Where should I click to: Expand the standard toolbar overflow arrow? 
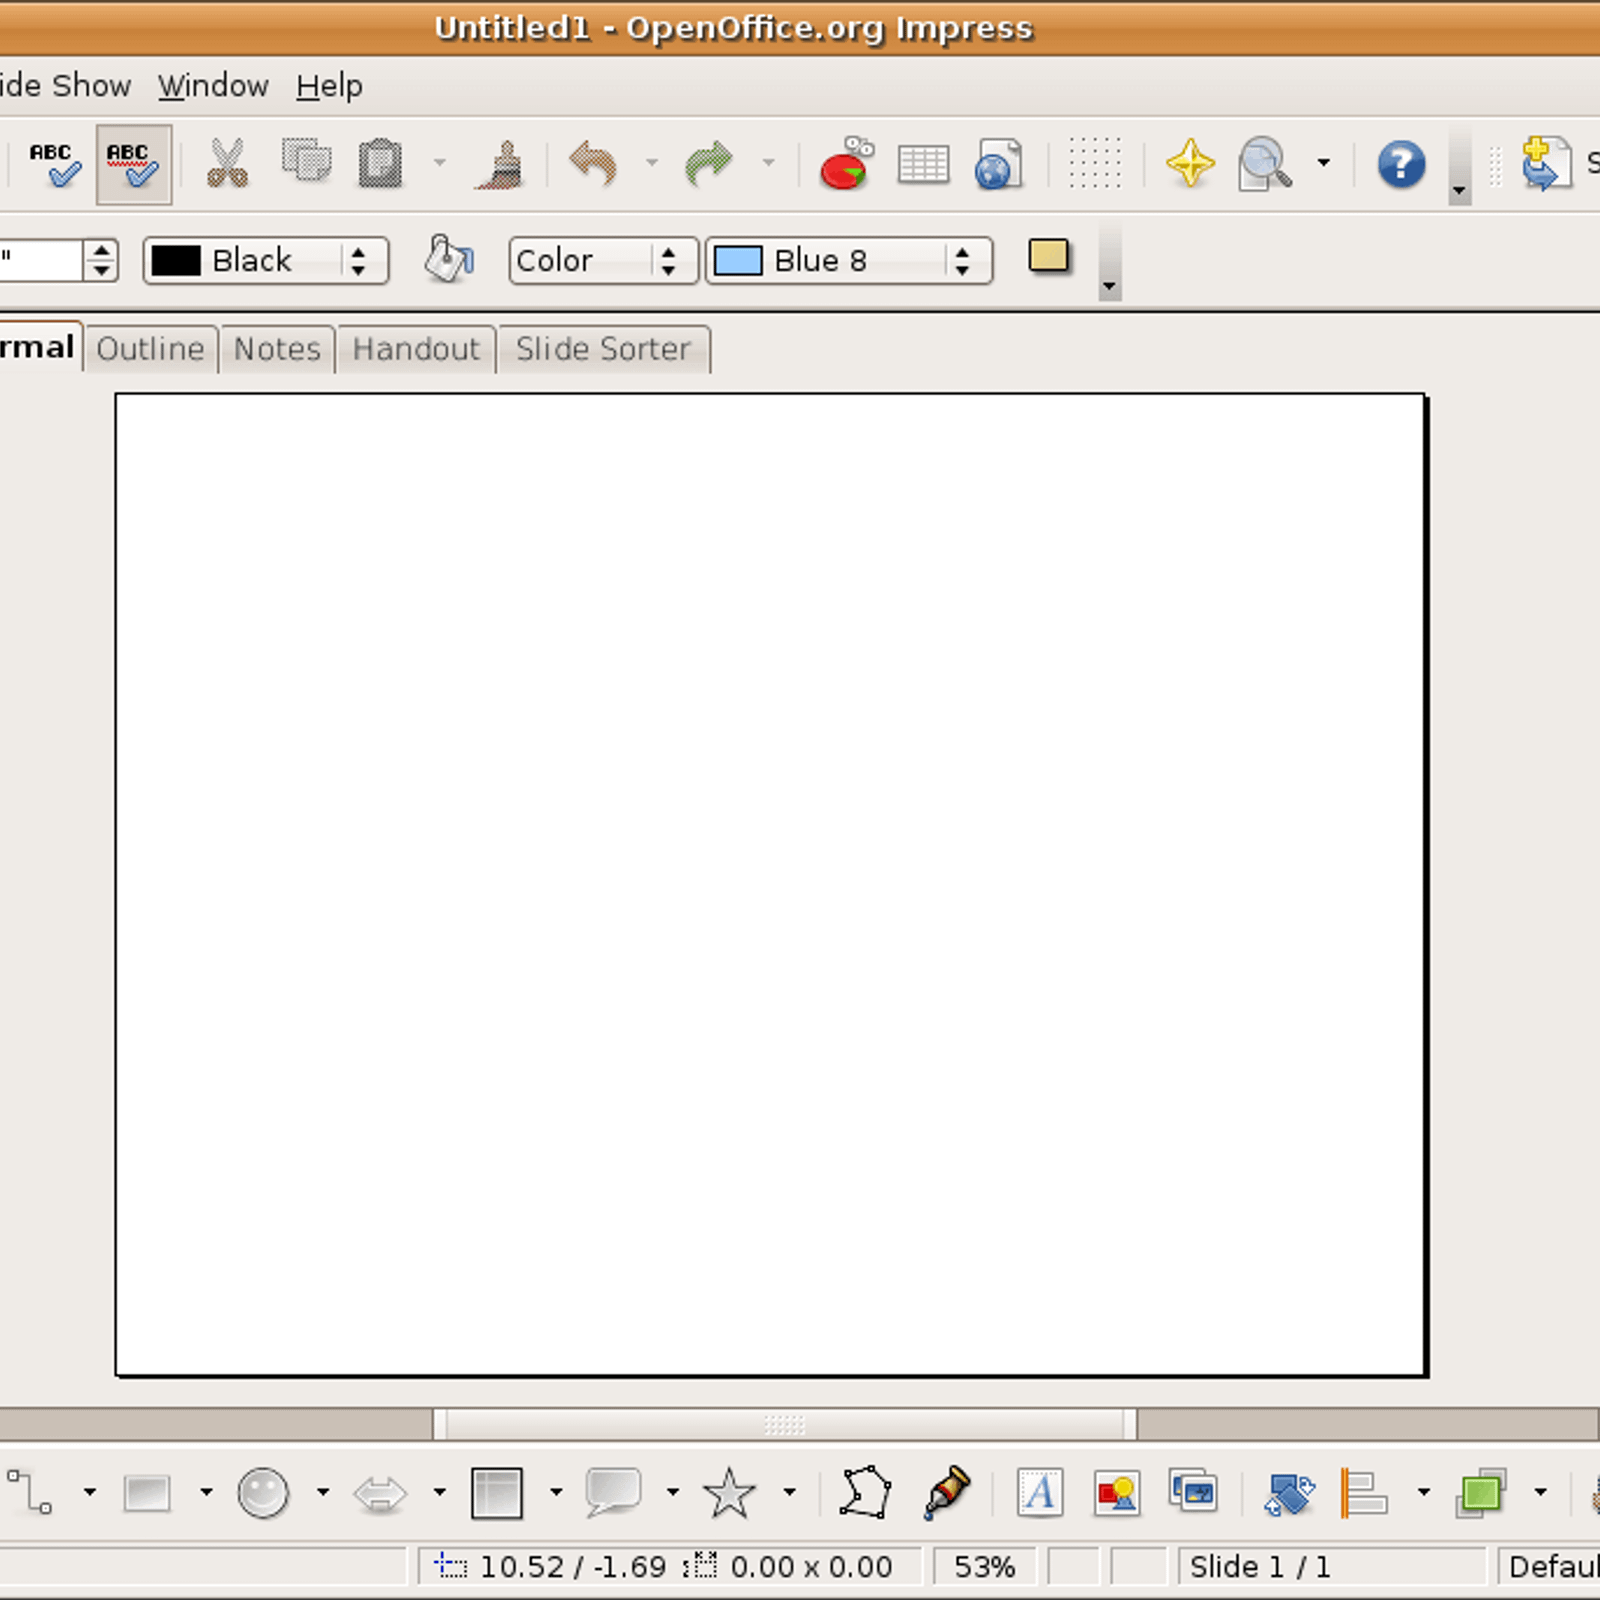pos(1460,188)
